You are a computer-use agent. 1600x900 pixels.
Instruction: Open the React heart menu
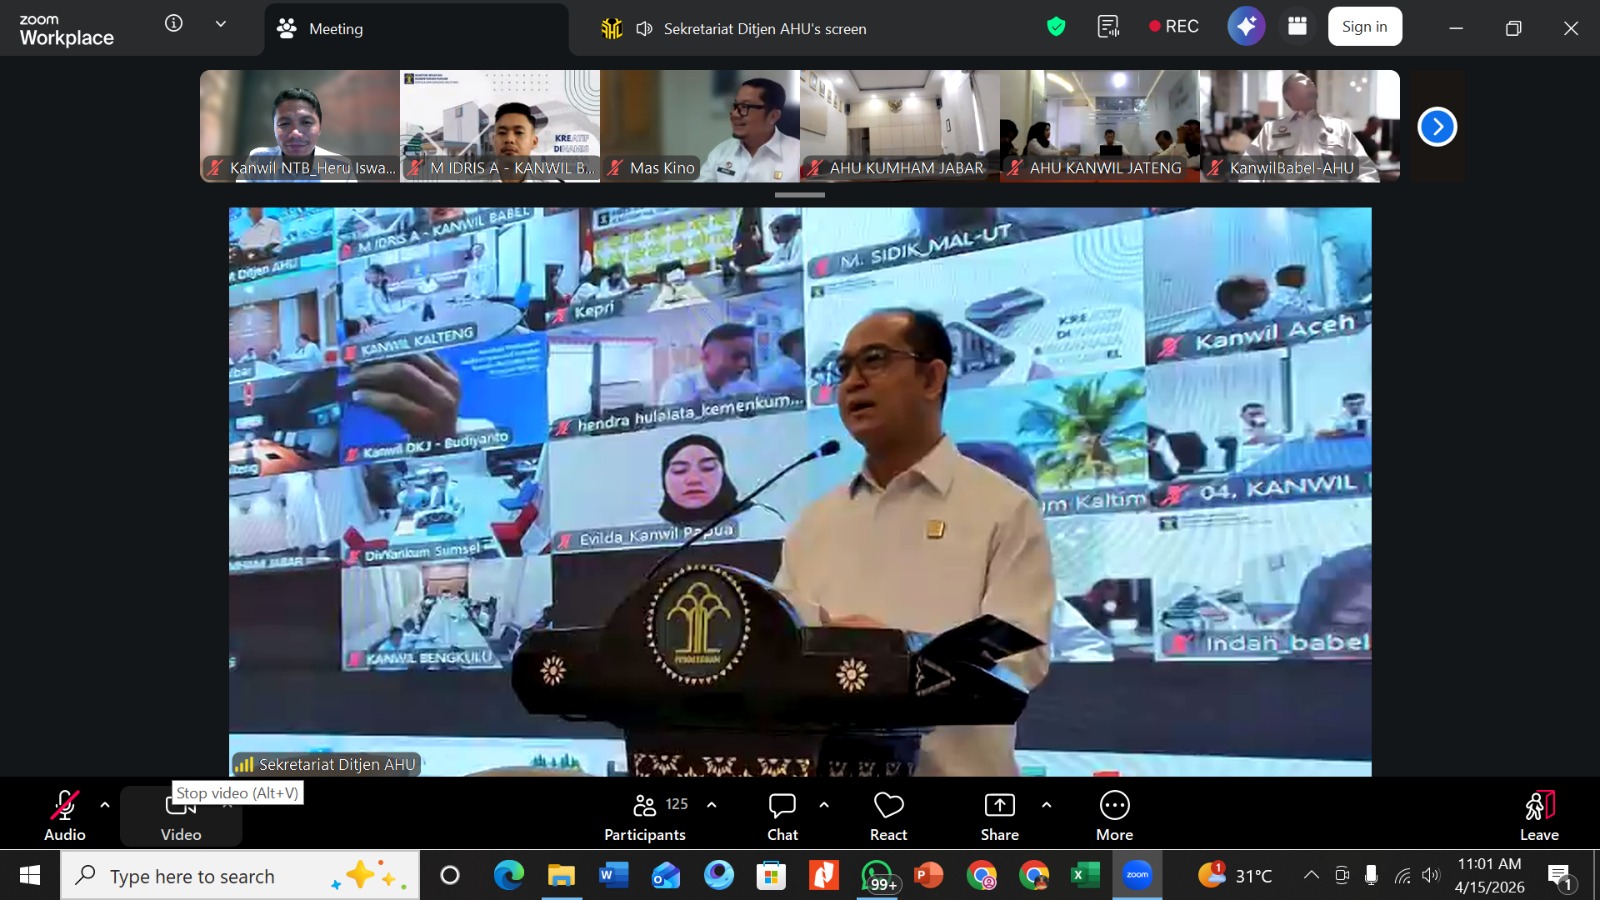pyautogui.click(x=888, y=816)
